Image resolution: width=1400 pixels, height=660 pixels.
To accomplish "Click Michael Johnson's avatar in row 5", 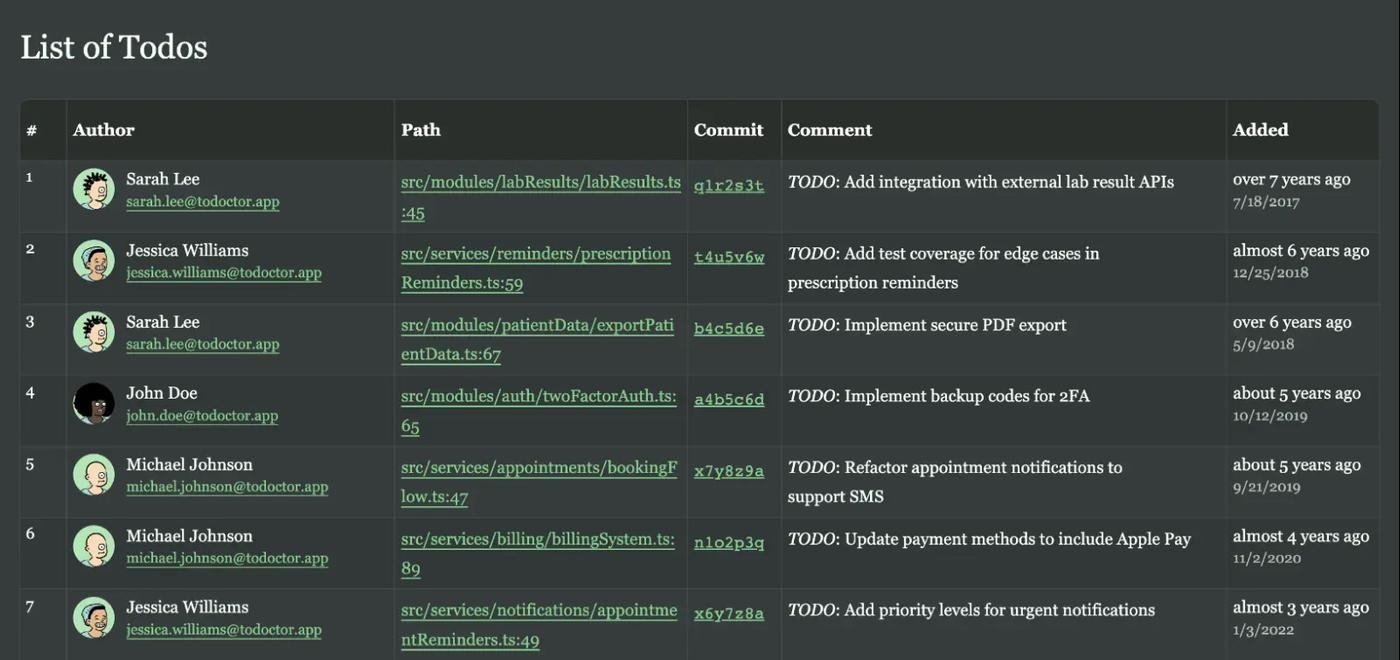I will pyautogui.click(x=94, y=475).
